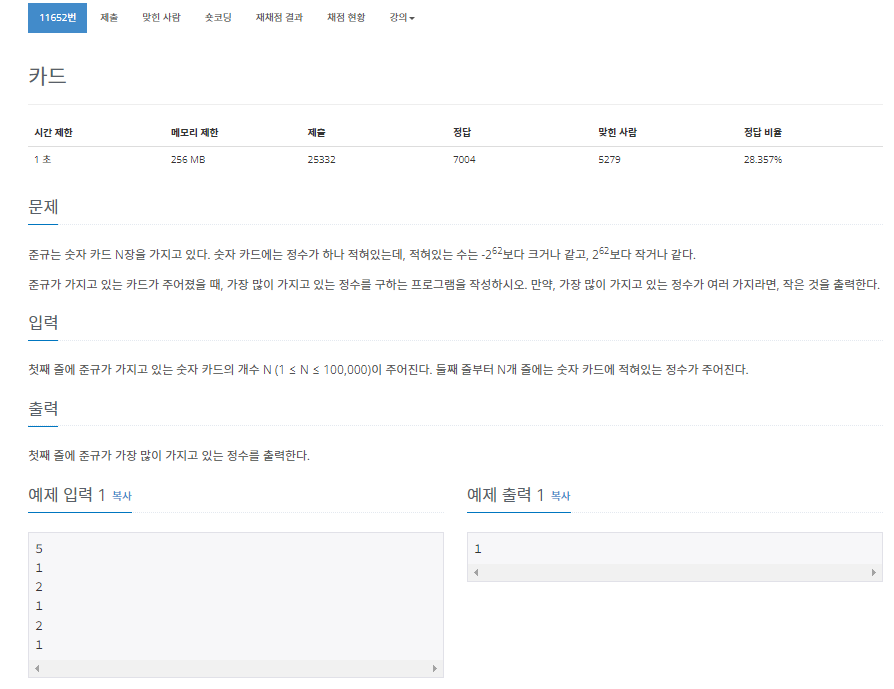
Task: Click the 정답 table column header
Action: tap(462, 132)
